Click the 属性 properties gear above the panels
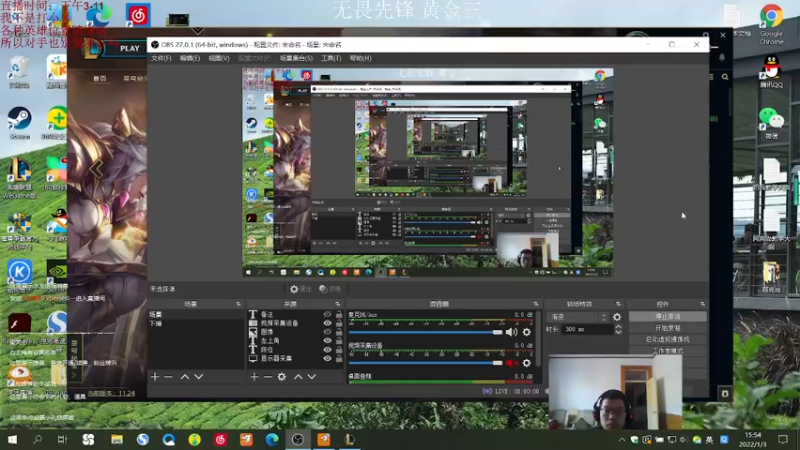 [x=301, y=289]
